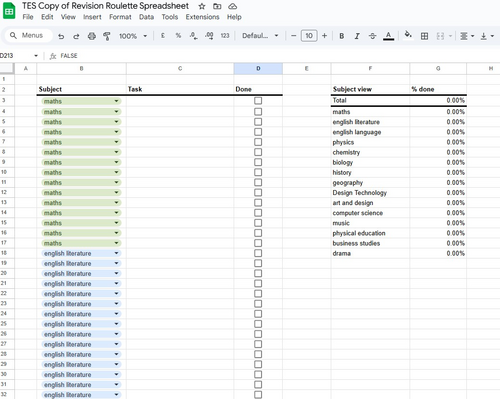Open the name box dropdown arrow
Image resolution: width=500 pixels, height=399 pixels.
click(36, 56)
